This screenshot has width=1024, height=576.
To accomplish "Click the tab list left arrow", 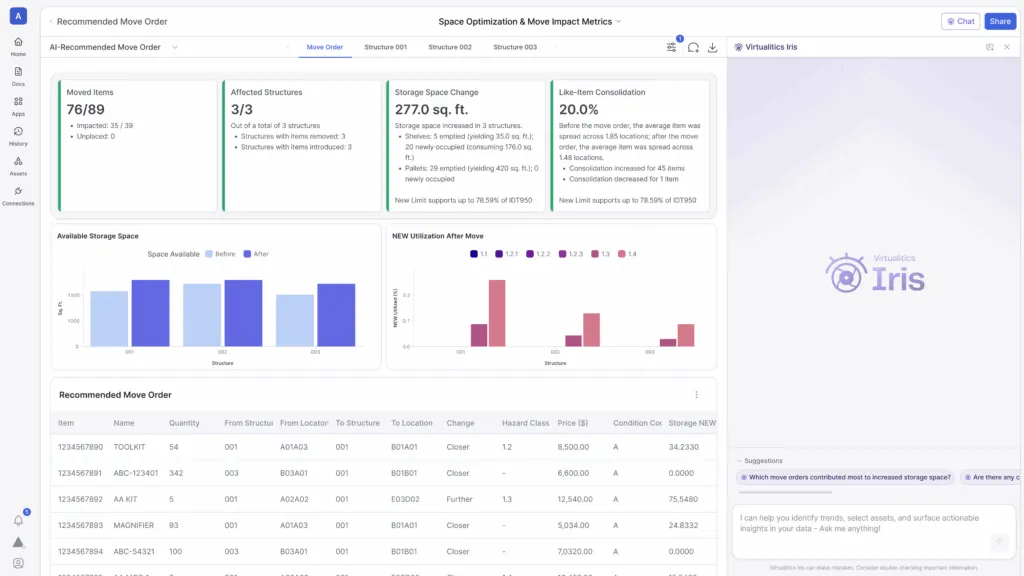I will [x=288, y=47].
